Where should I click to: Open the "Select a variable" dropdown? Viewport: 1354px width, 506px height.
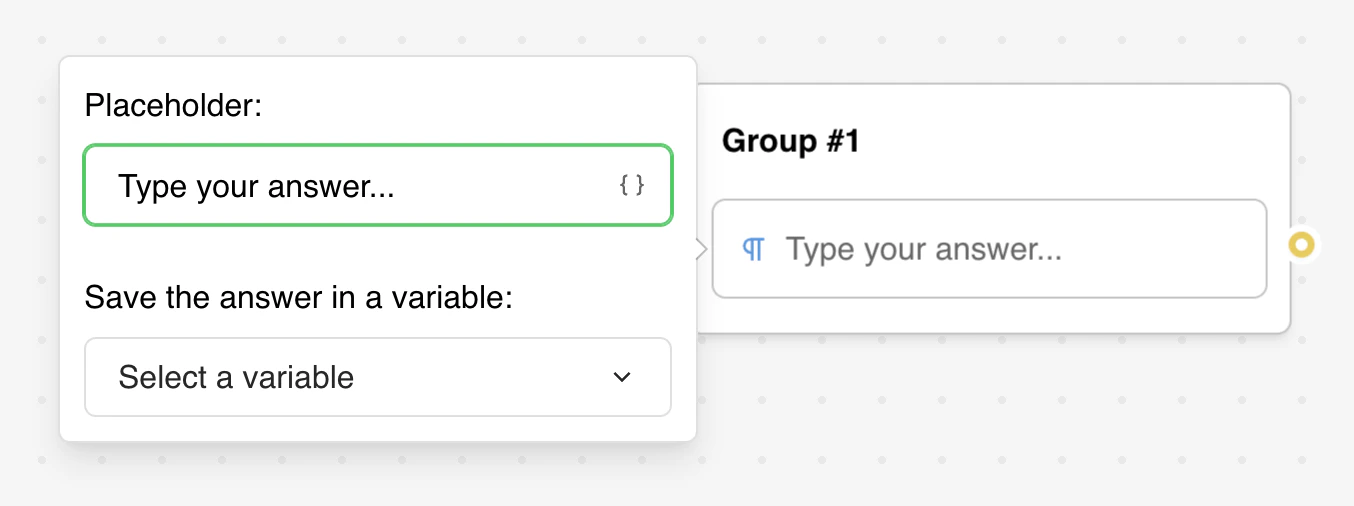pyautogui.click(x=378, y=377)
